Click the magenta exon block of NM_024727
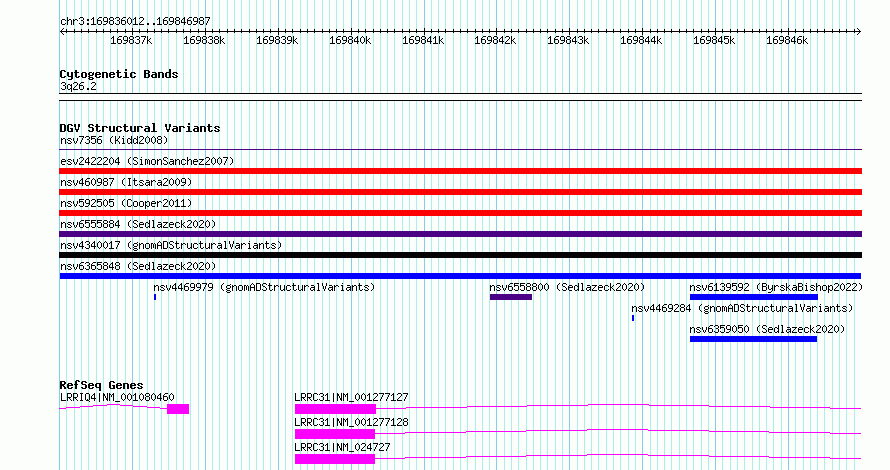 [x=335, y=459]
